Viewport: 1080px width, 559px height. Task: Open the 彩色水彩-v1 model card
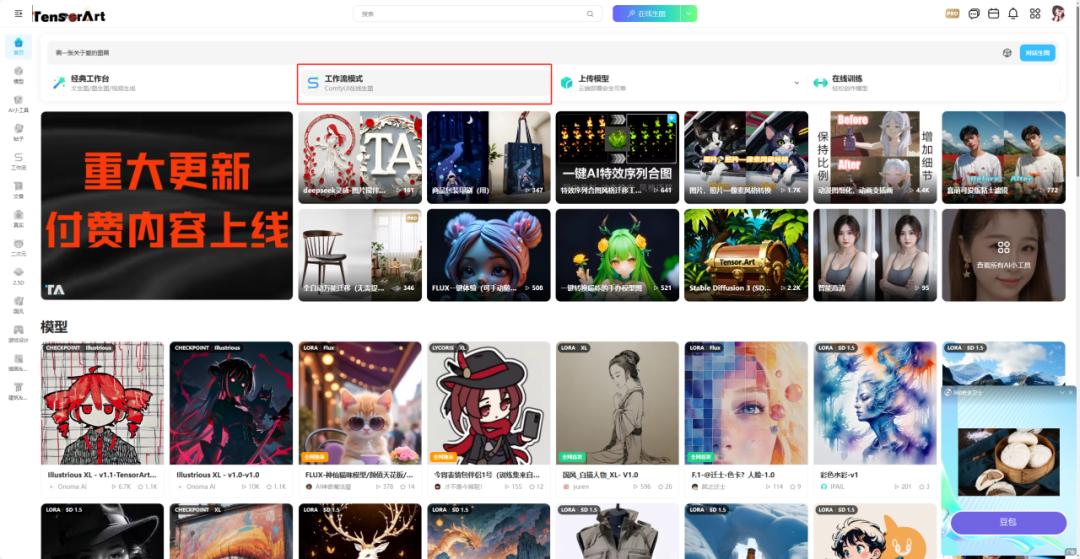[x=875, y=418]
